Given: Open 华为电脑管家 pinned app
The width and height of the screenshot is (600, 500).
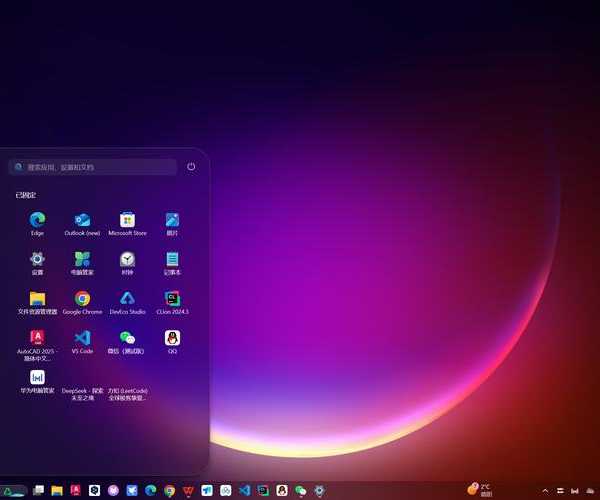Looking at the screenshot, I should [37, 381].
